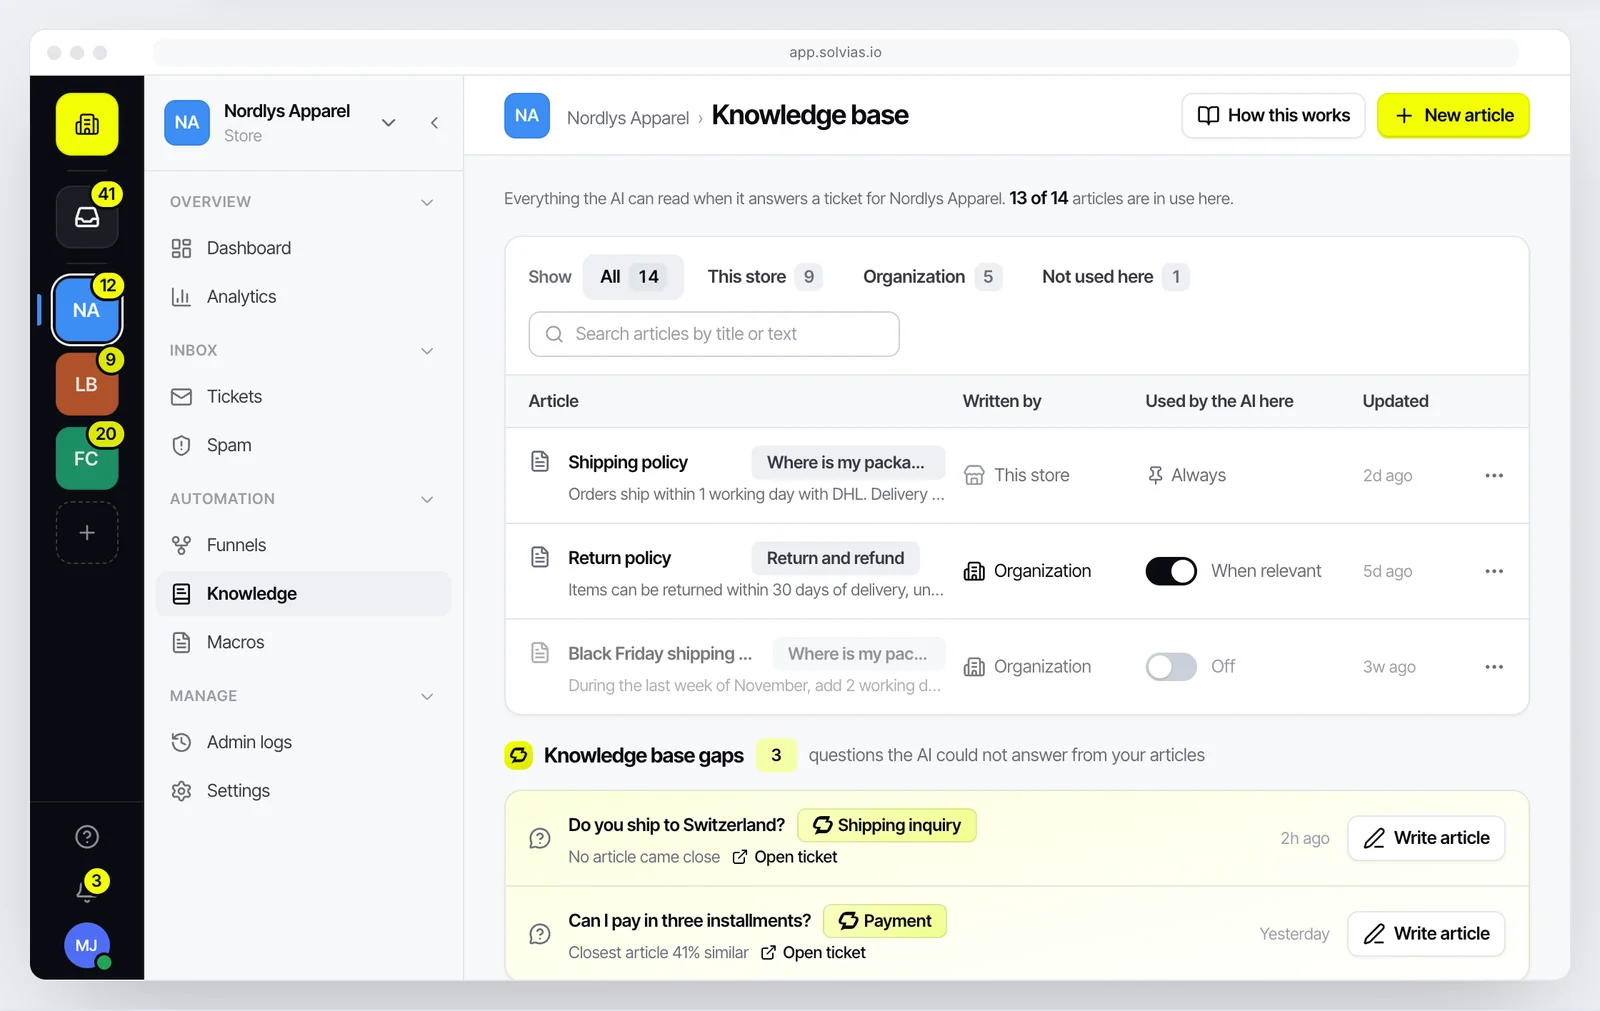The width and height of the screenshot is (1600, 1011).
Task: Open notifications bell with 3 badge
Action: pos(87,889)
